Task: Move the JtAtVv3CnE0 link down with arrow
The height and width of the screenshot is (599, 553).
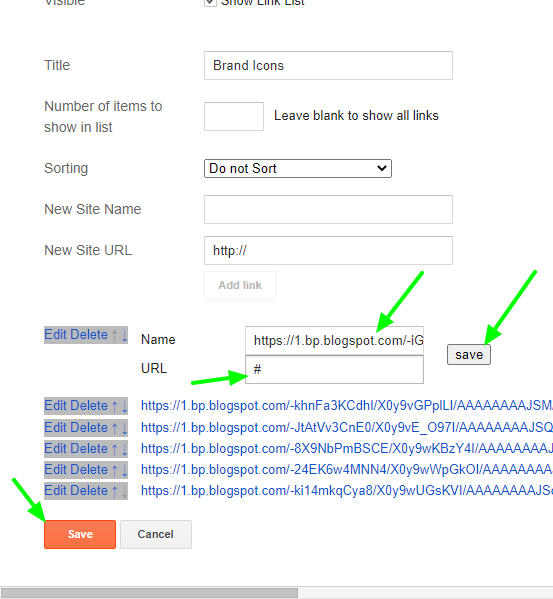Action: [x=125, y=428]
